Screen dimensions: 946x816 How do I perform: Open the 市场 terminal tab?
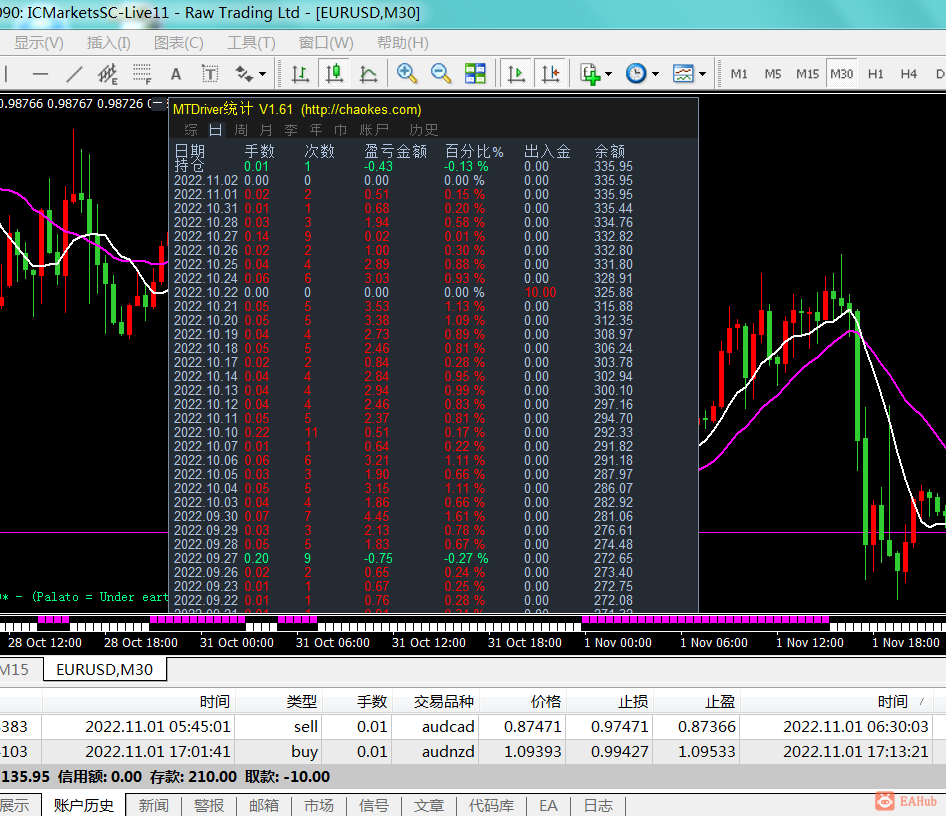click(319, 805)
